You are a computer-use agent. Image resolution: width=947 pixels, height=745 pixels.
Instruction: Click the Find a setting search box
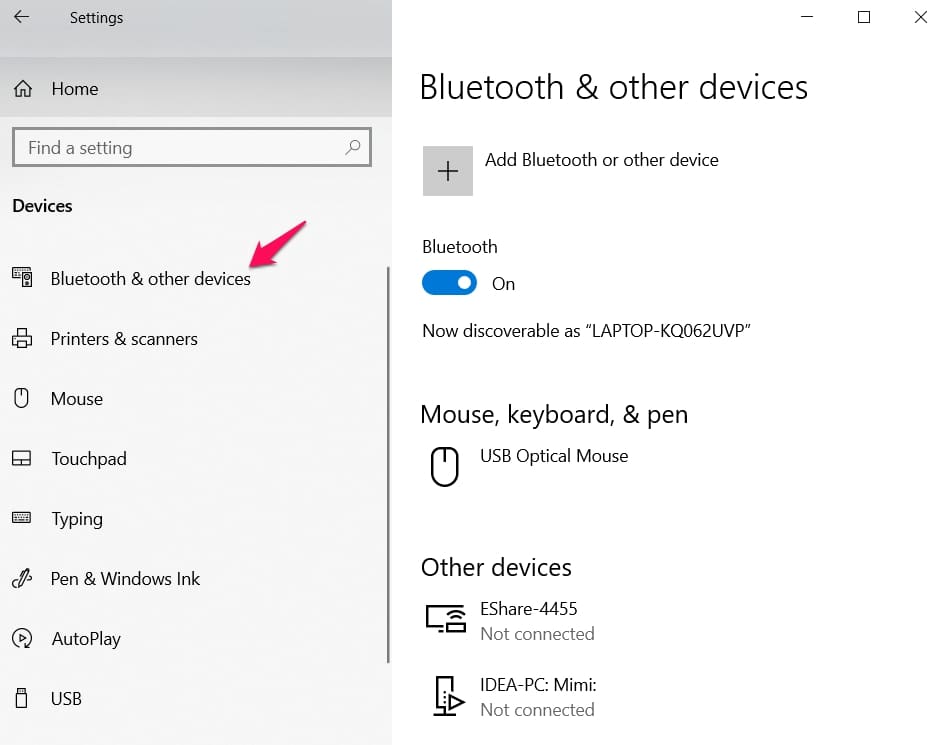[180, 147]
